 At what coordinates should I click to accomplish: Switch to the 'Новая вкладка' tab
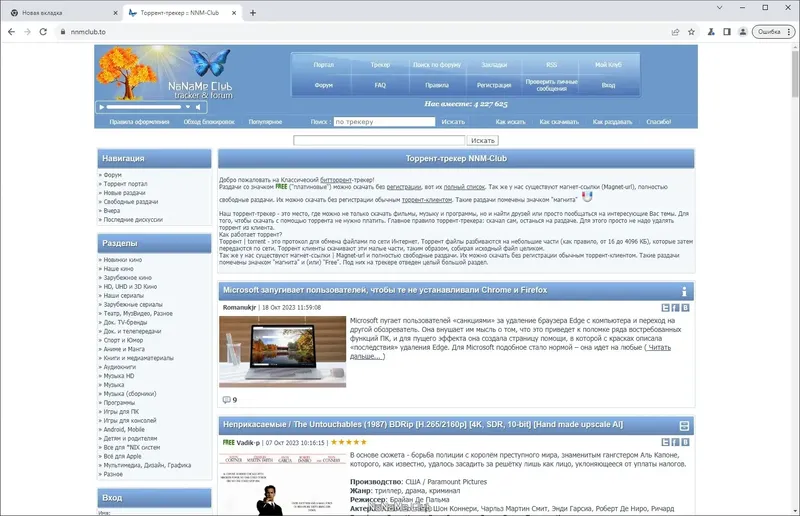pyautogui.click(x=61, y=13)
